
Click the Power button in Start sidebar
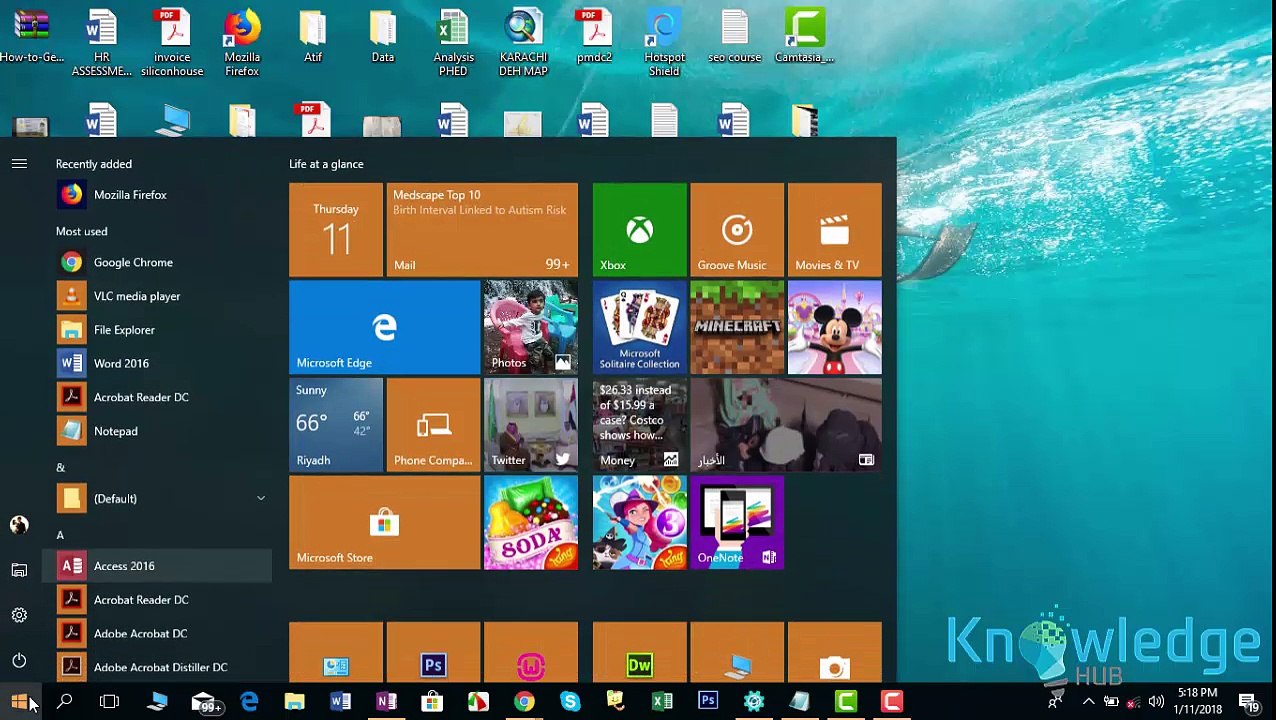tap(19, 660)
